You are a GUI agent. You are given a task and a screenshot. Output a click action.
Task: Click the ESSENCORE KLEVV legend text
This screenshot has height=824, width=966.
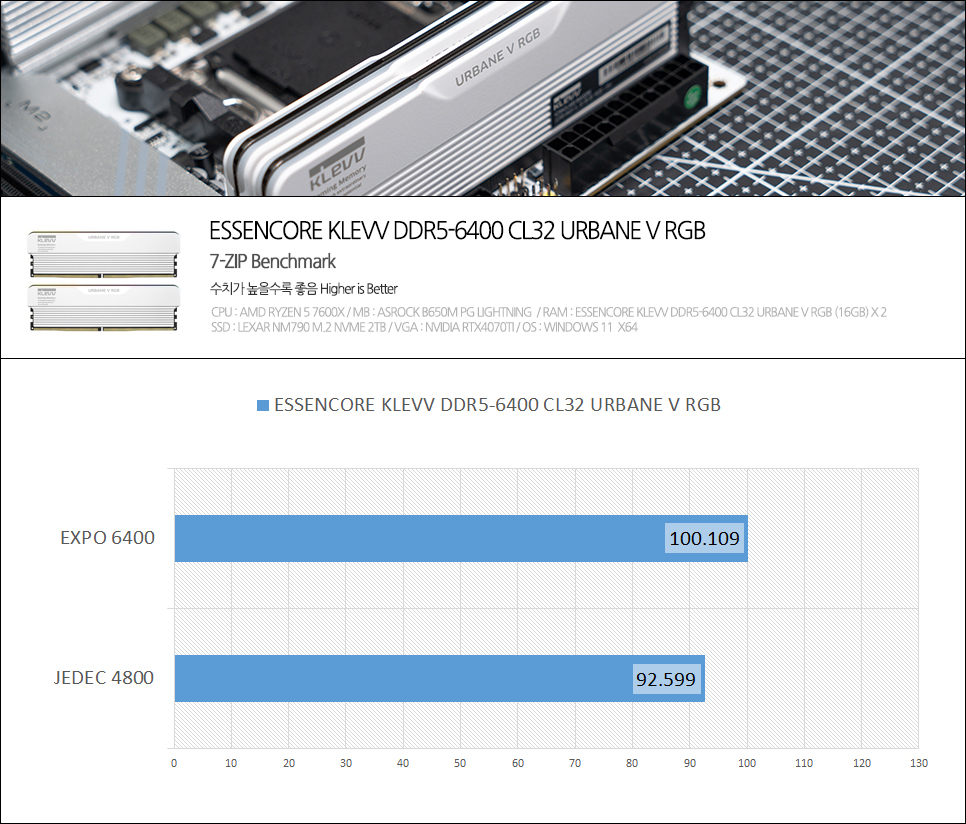(x=498, y=405)
